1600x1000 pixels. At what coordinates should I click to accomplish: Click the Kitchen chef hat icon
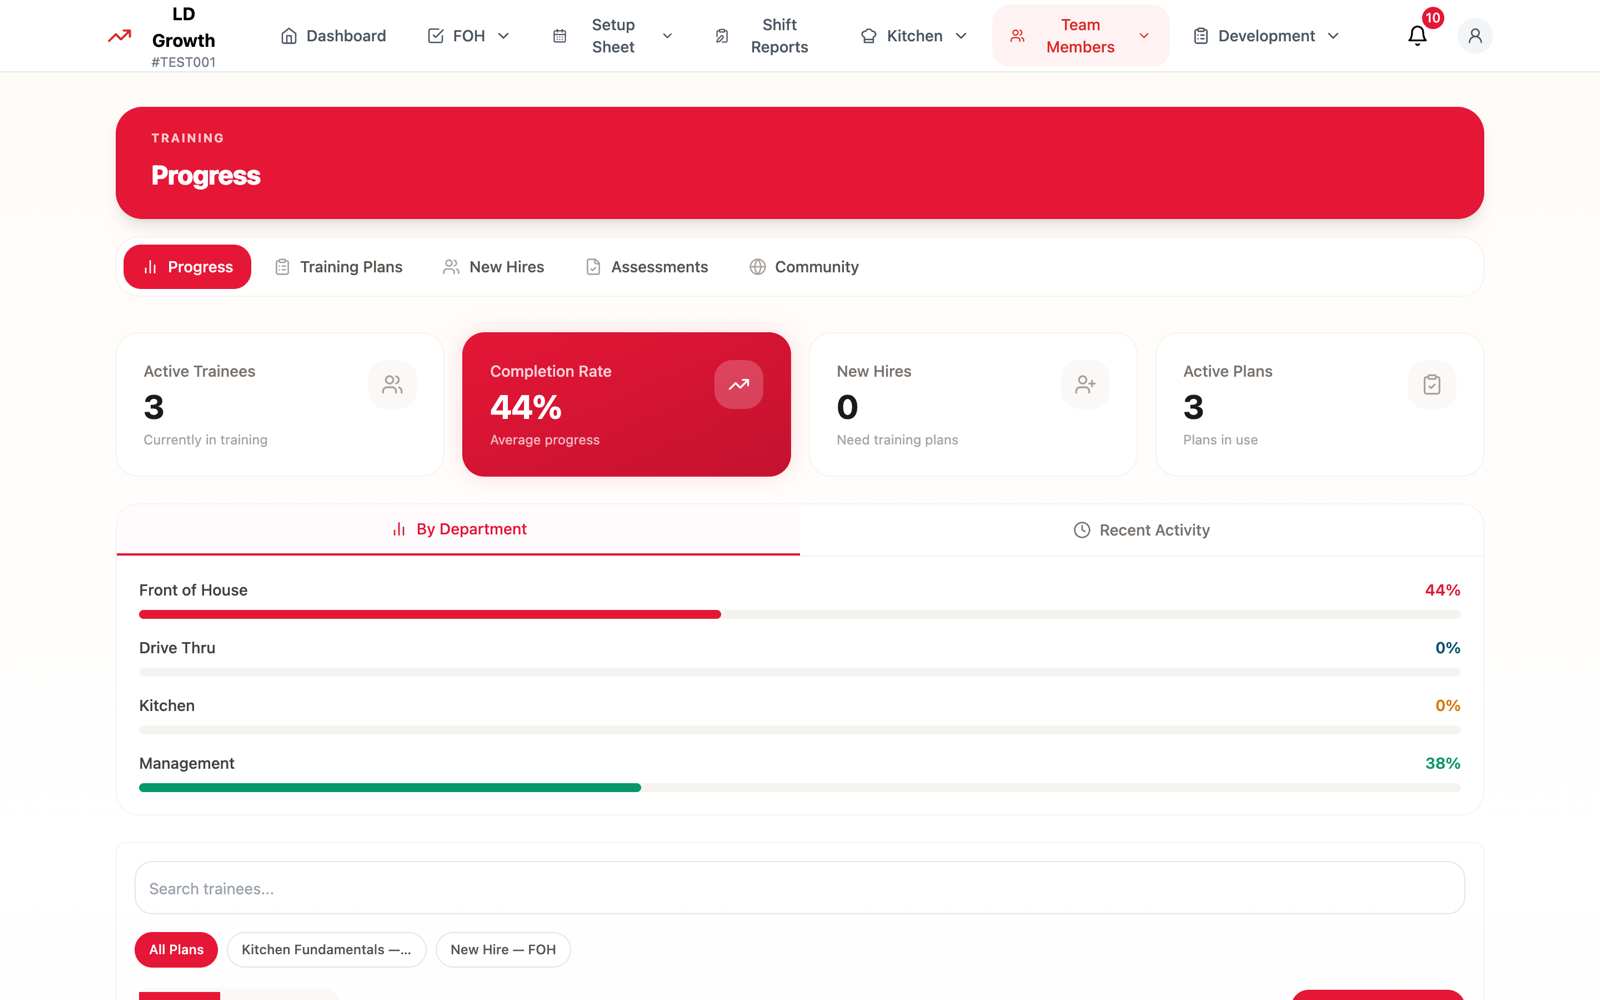(x=869, y=36)
